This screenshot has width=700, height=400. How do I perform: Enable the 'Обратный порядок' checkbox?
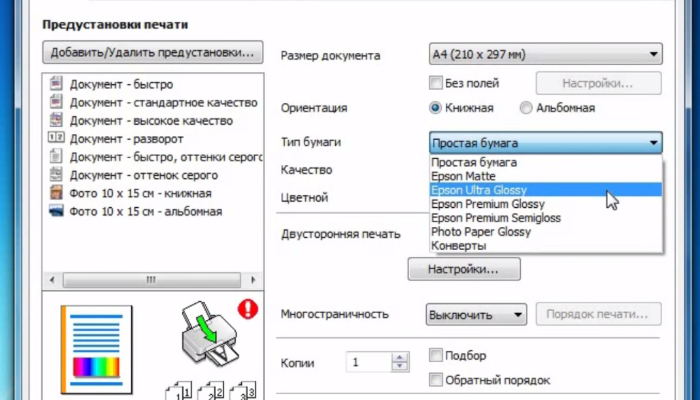(x=435, y=380)
